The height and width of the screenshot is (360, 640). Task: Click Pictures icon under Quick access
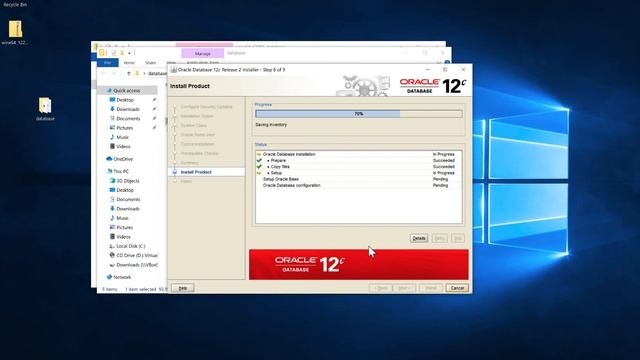[x=112, y=128]
